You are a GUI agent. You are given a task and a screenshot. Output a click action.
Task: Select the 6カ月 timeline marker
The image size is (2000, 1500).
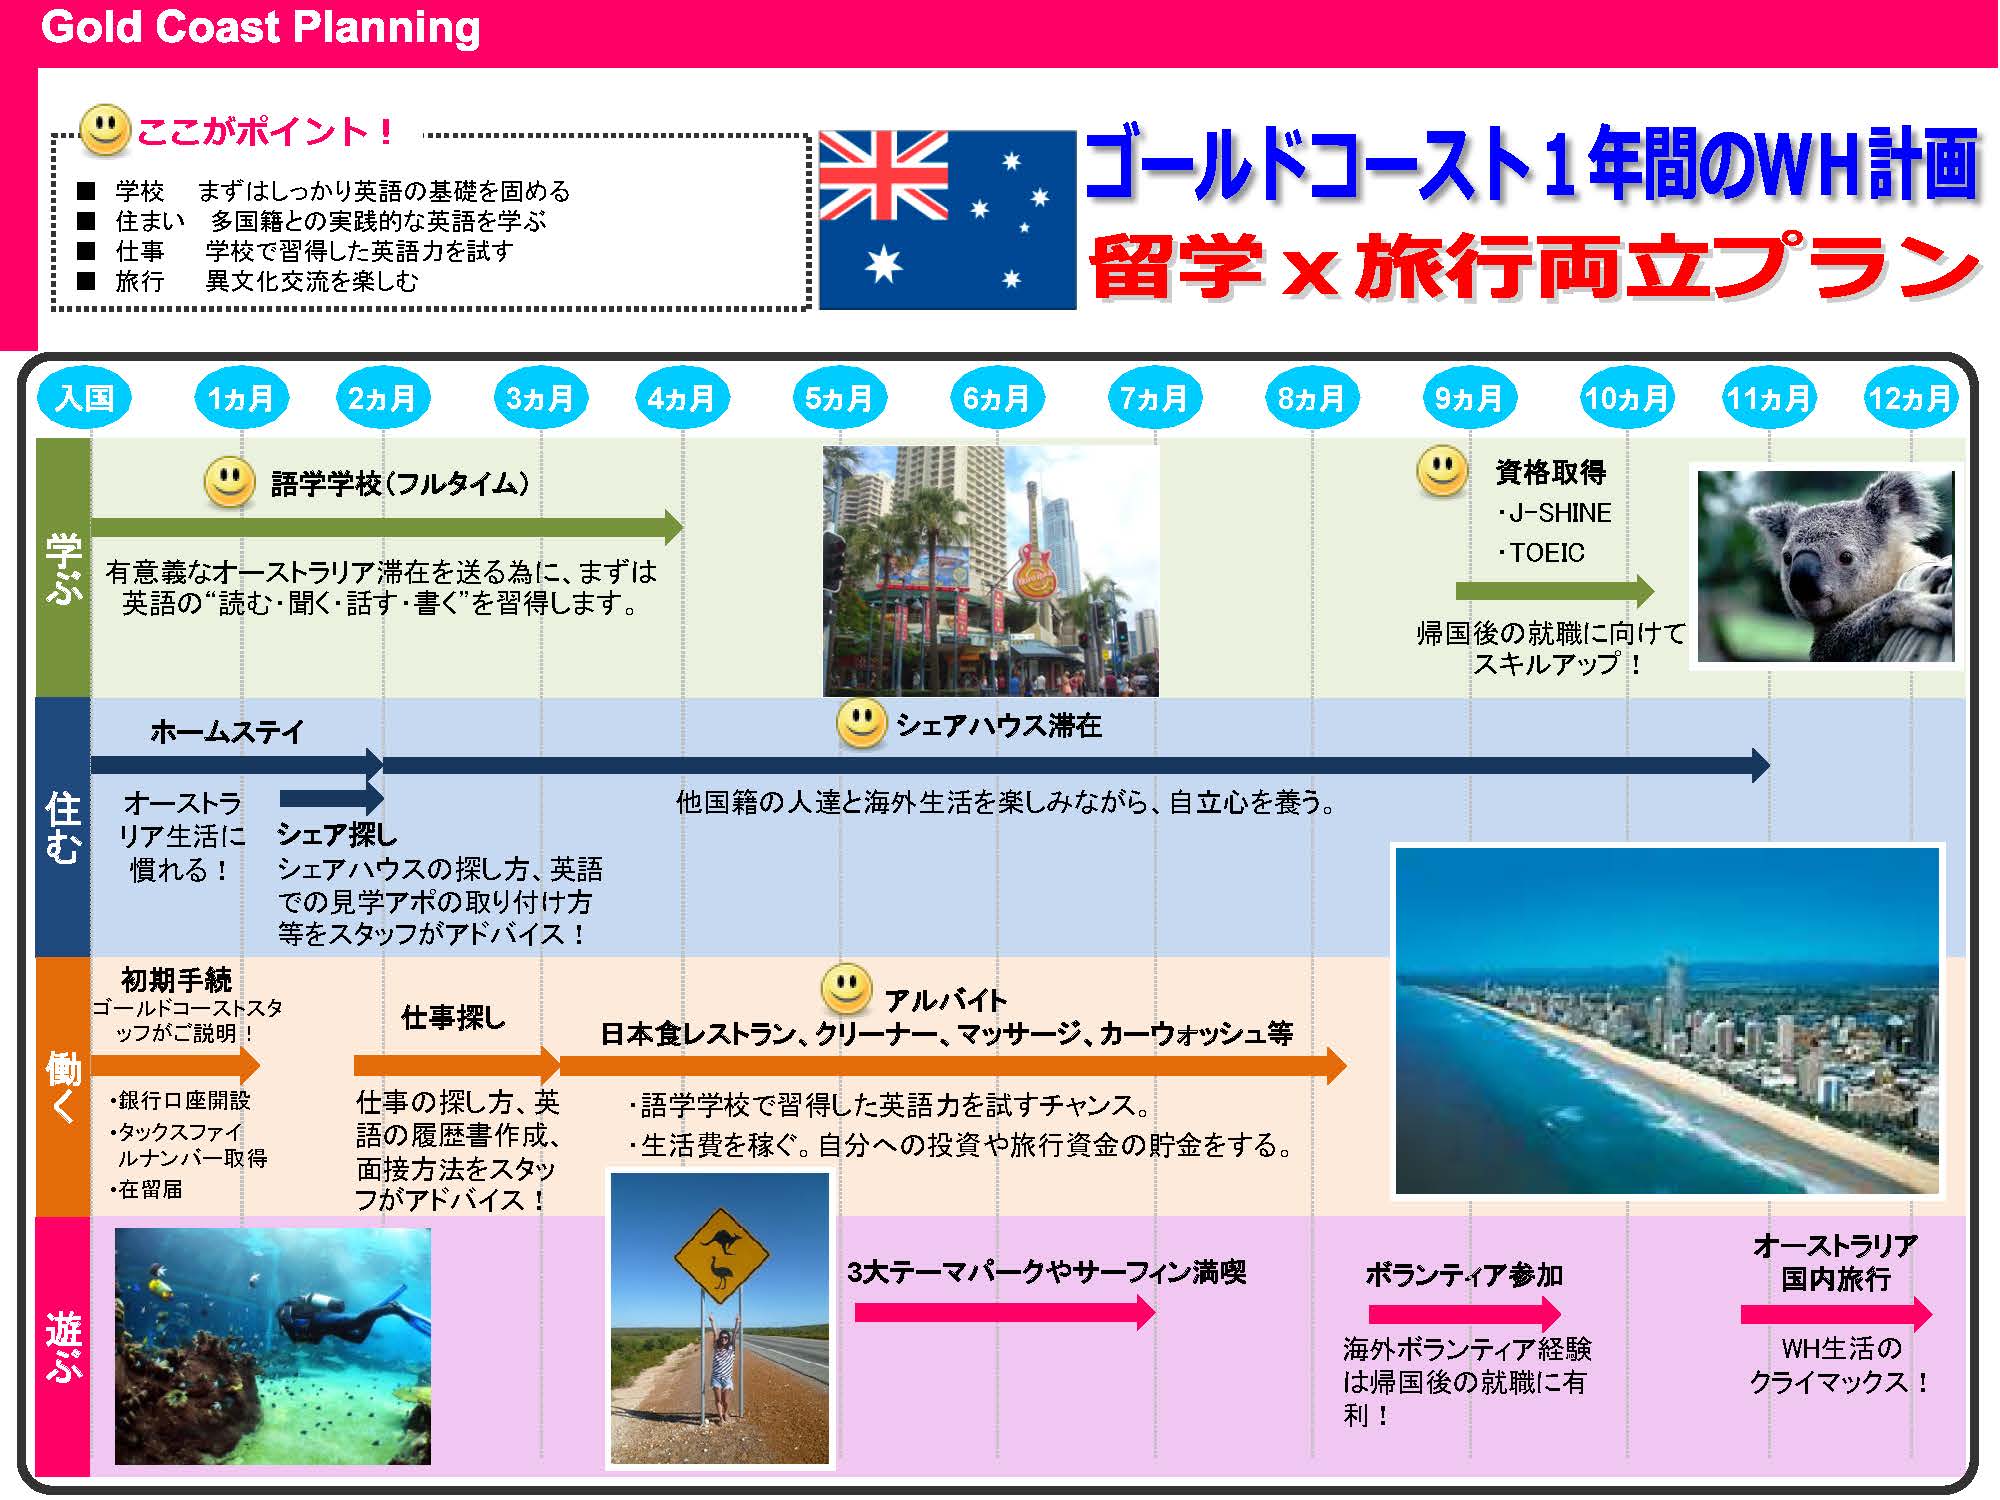pyautogui.click(x=996, y=399)
